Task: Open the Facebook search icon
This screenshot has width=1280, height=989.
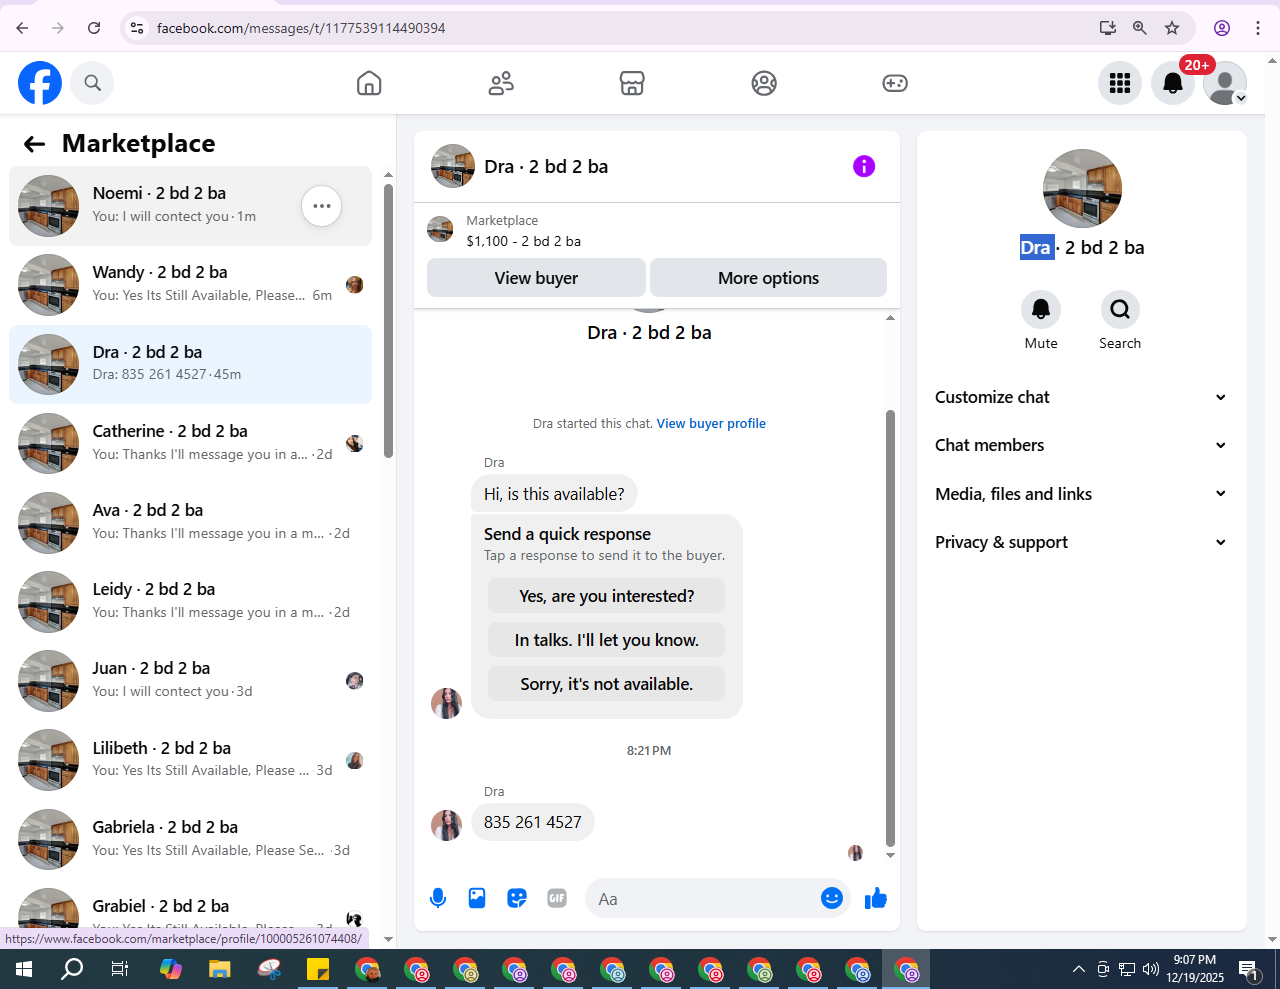Action: (93, 83)
